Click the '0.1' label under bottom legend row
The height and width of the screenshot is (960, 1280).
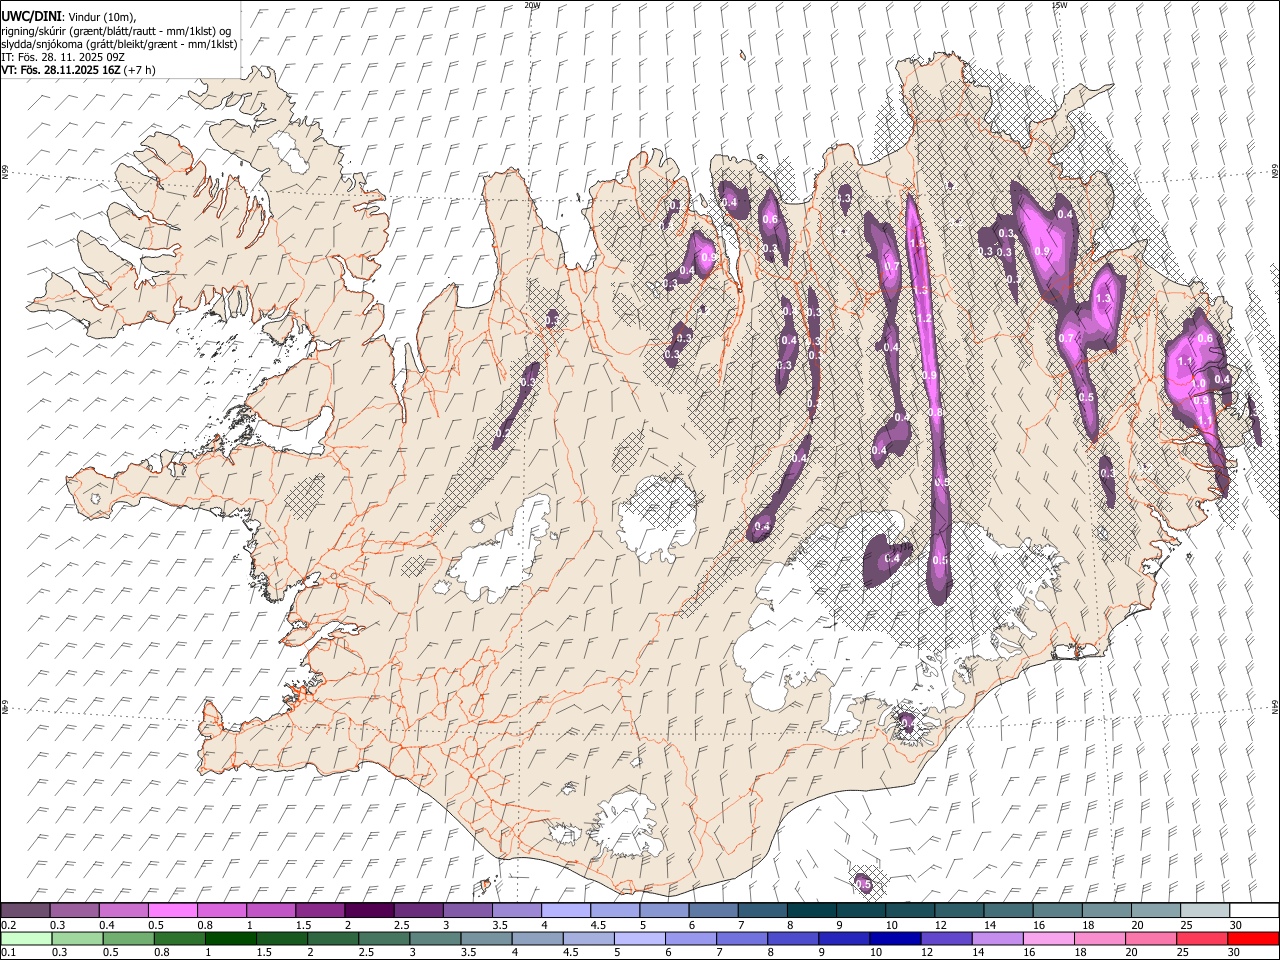pos(9,953)
